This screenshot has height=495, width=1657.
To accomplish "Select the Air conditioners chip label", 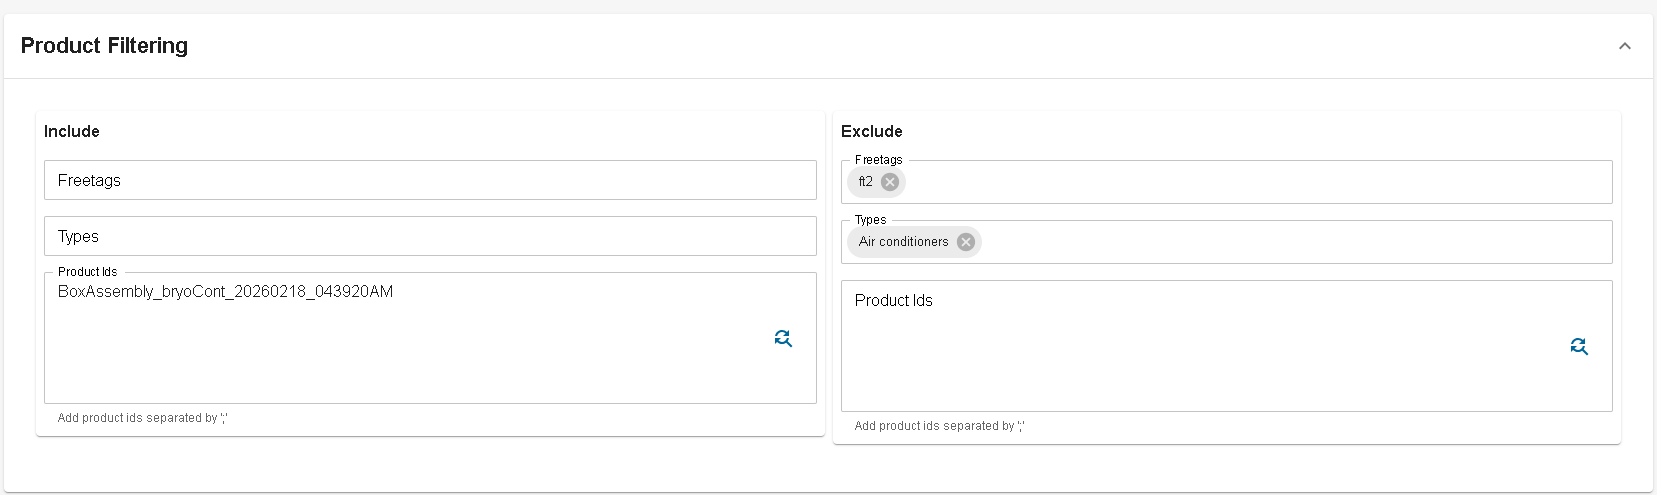I will tap(903, 242).
